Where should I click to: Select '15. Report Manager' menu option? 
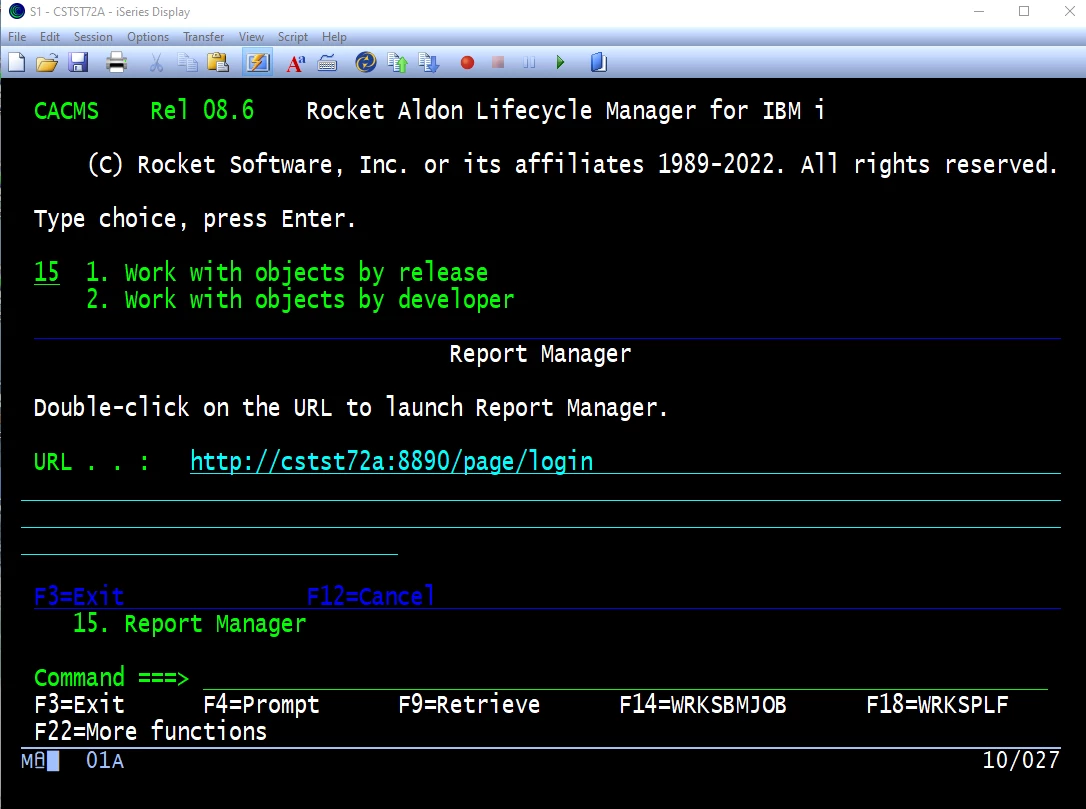189,623
